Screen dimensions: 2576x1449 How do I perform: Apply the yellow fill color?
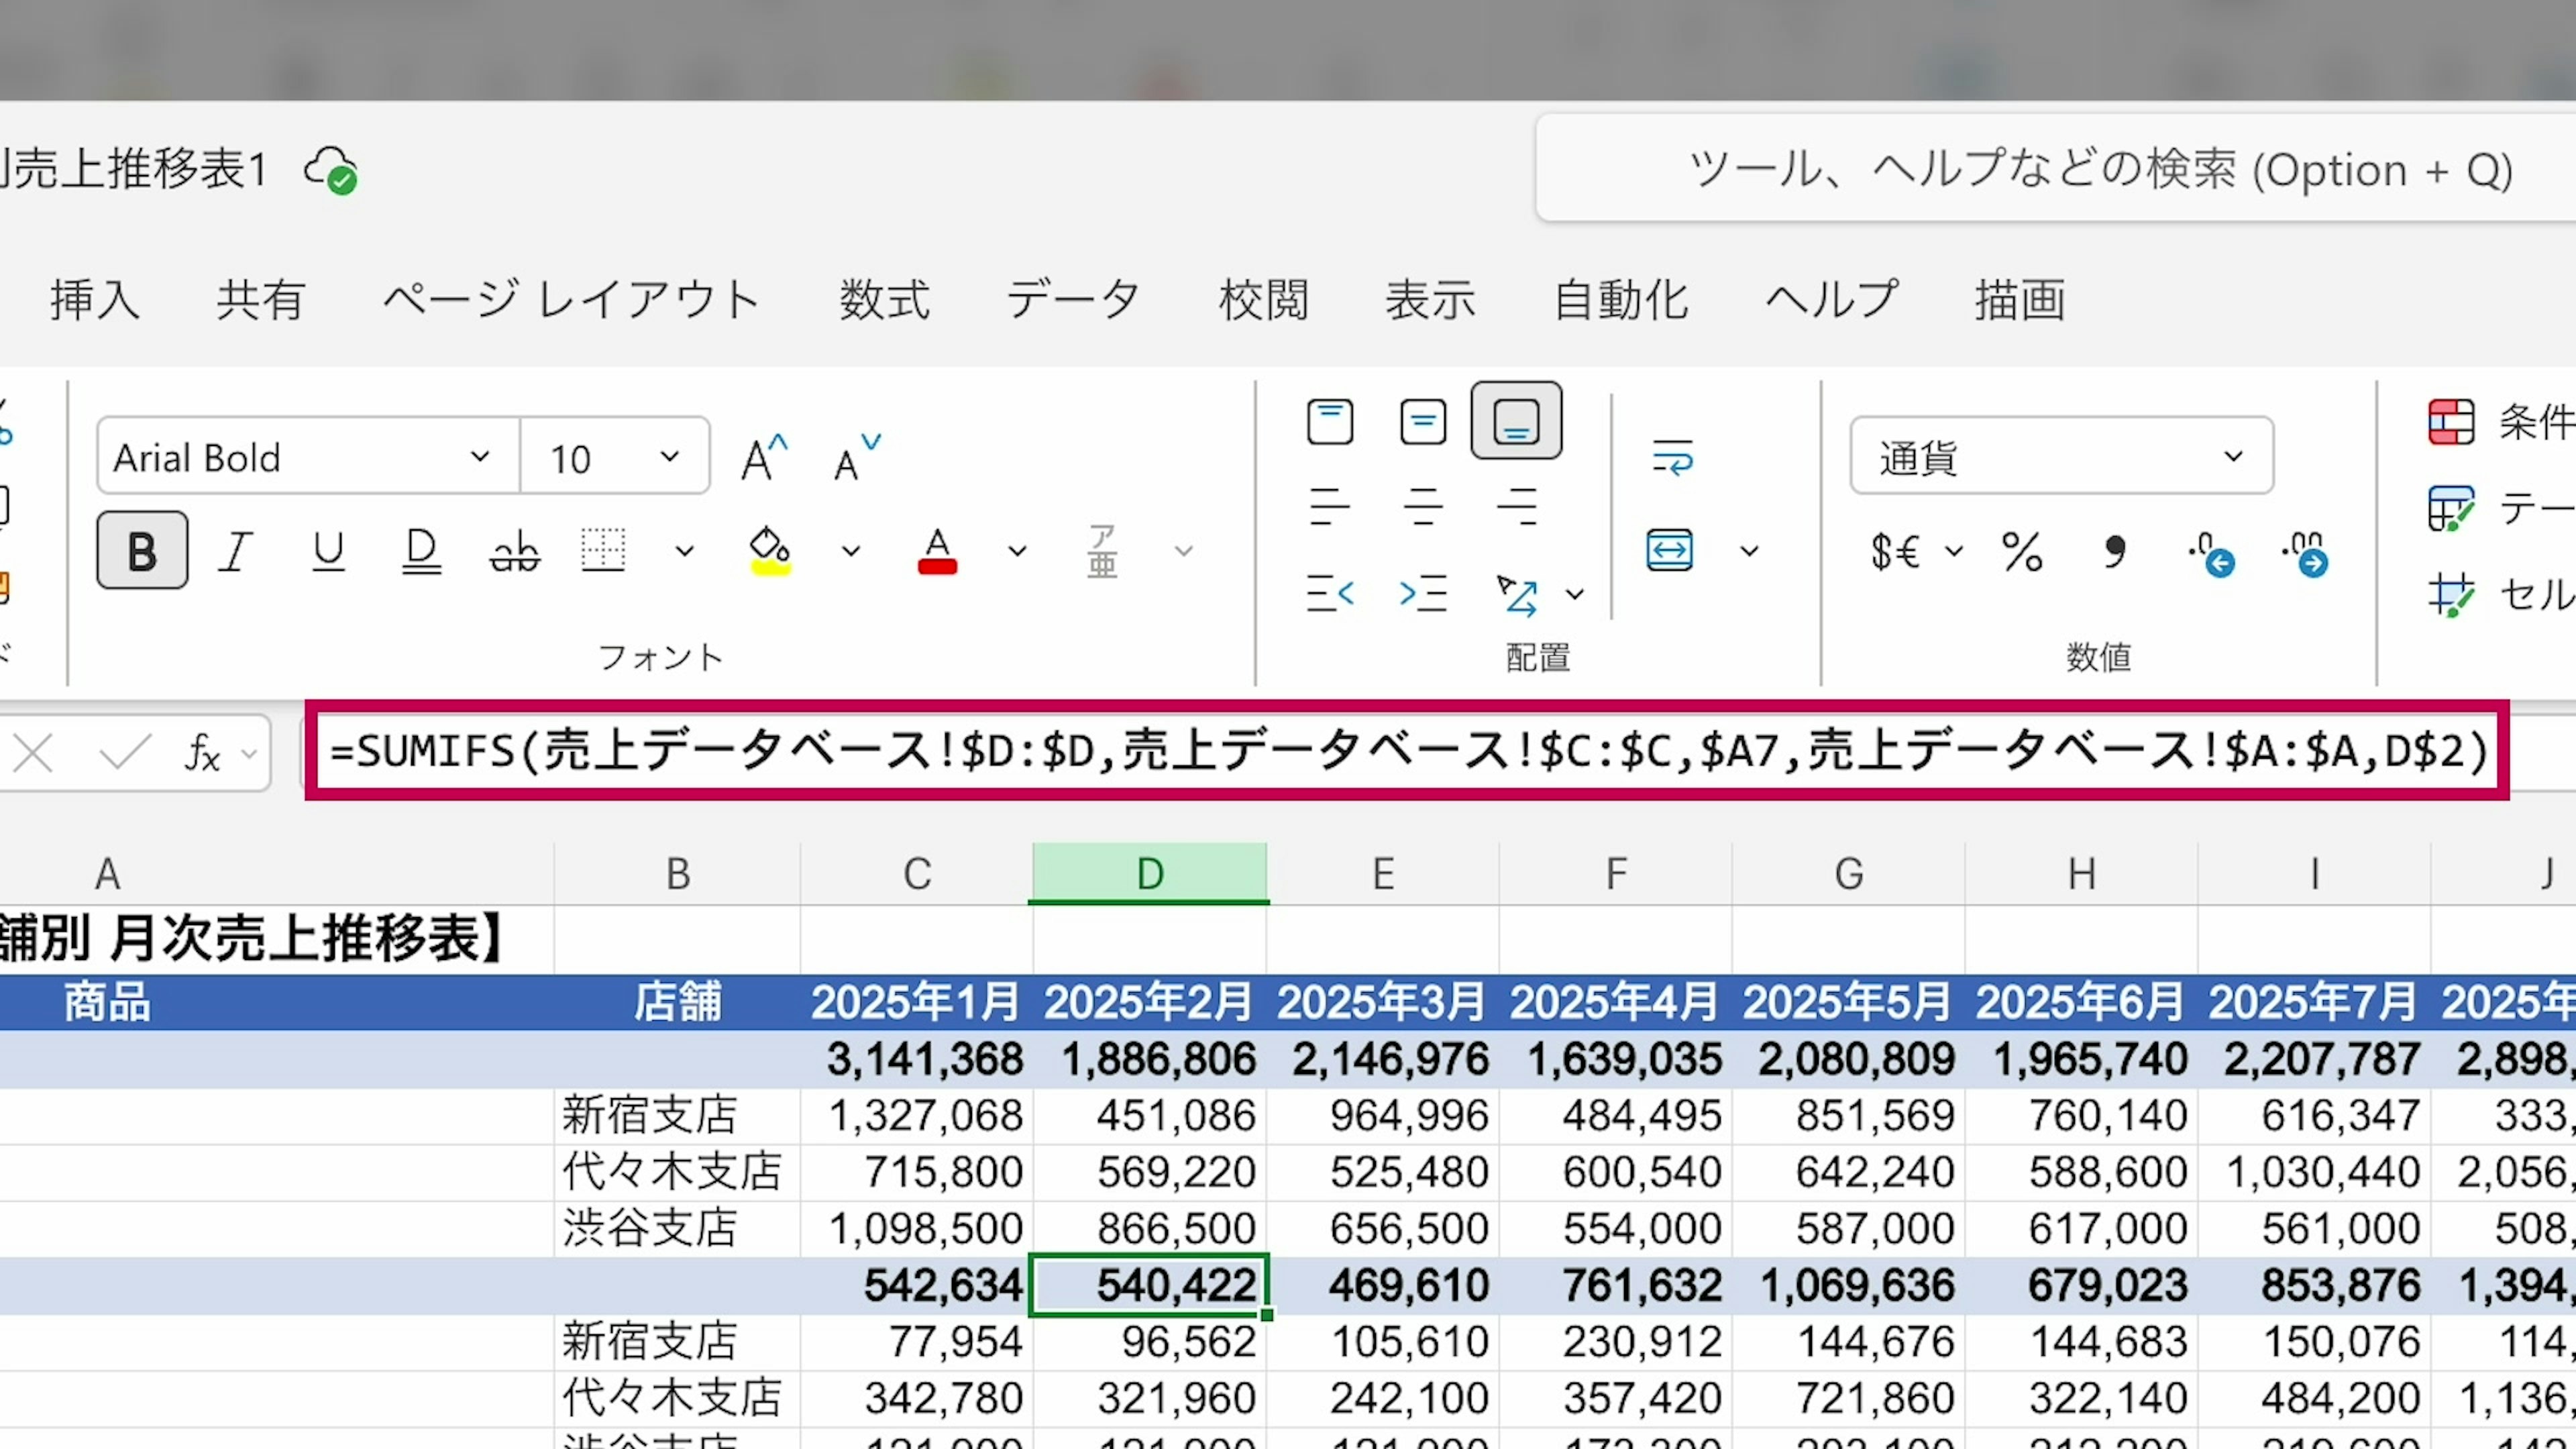click(x=769, y=551)
